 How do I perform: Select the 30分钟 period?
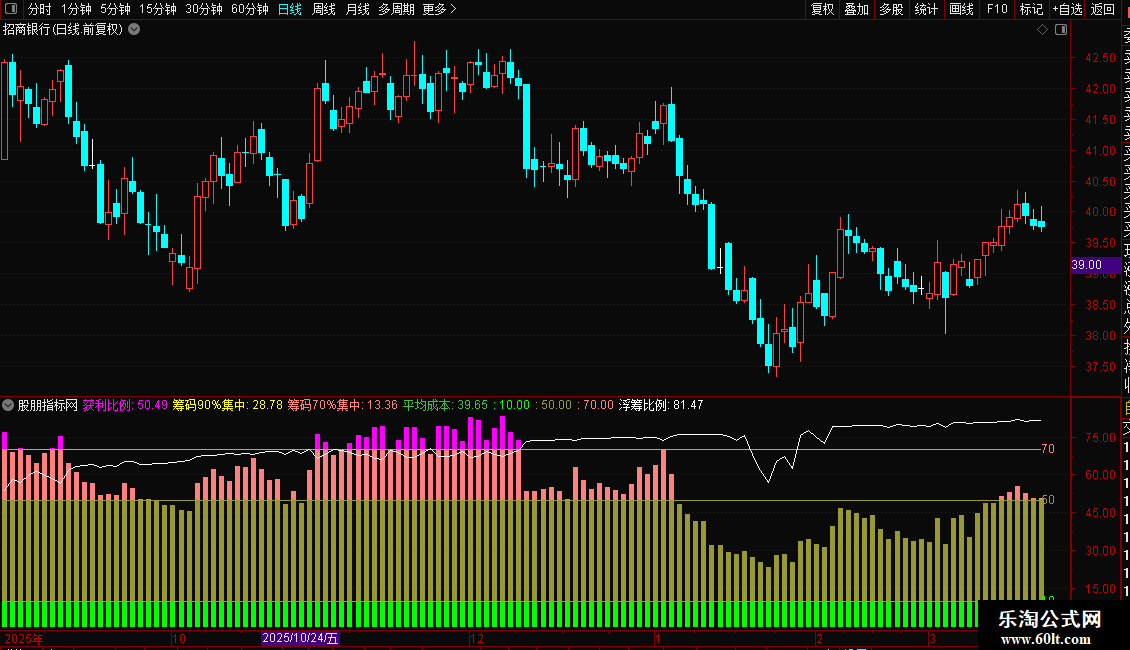click(204, 9)
